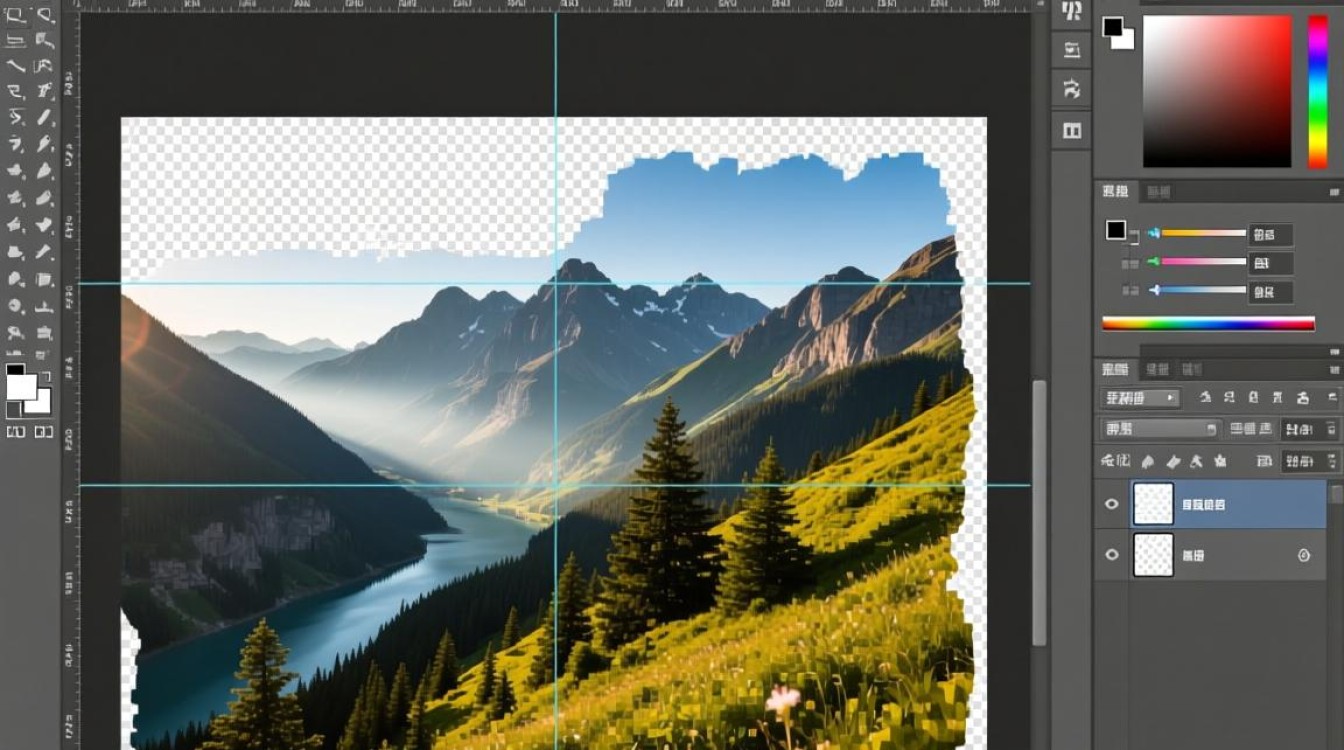Viewport: 1344px width, 750px height.
Task: Open the two-column layout icon in the collapsed dock
Action: click(x=1072, y=130)
